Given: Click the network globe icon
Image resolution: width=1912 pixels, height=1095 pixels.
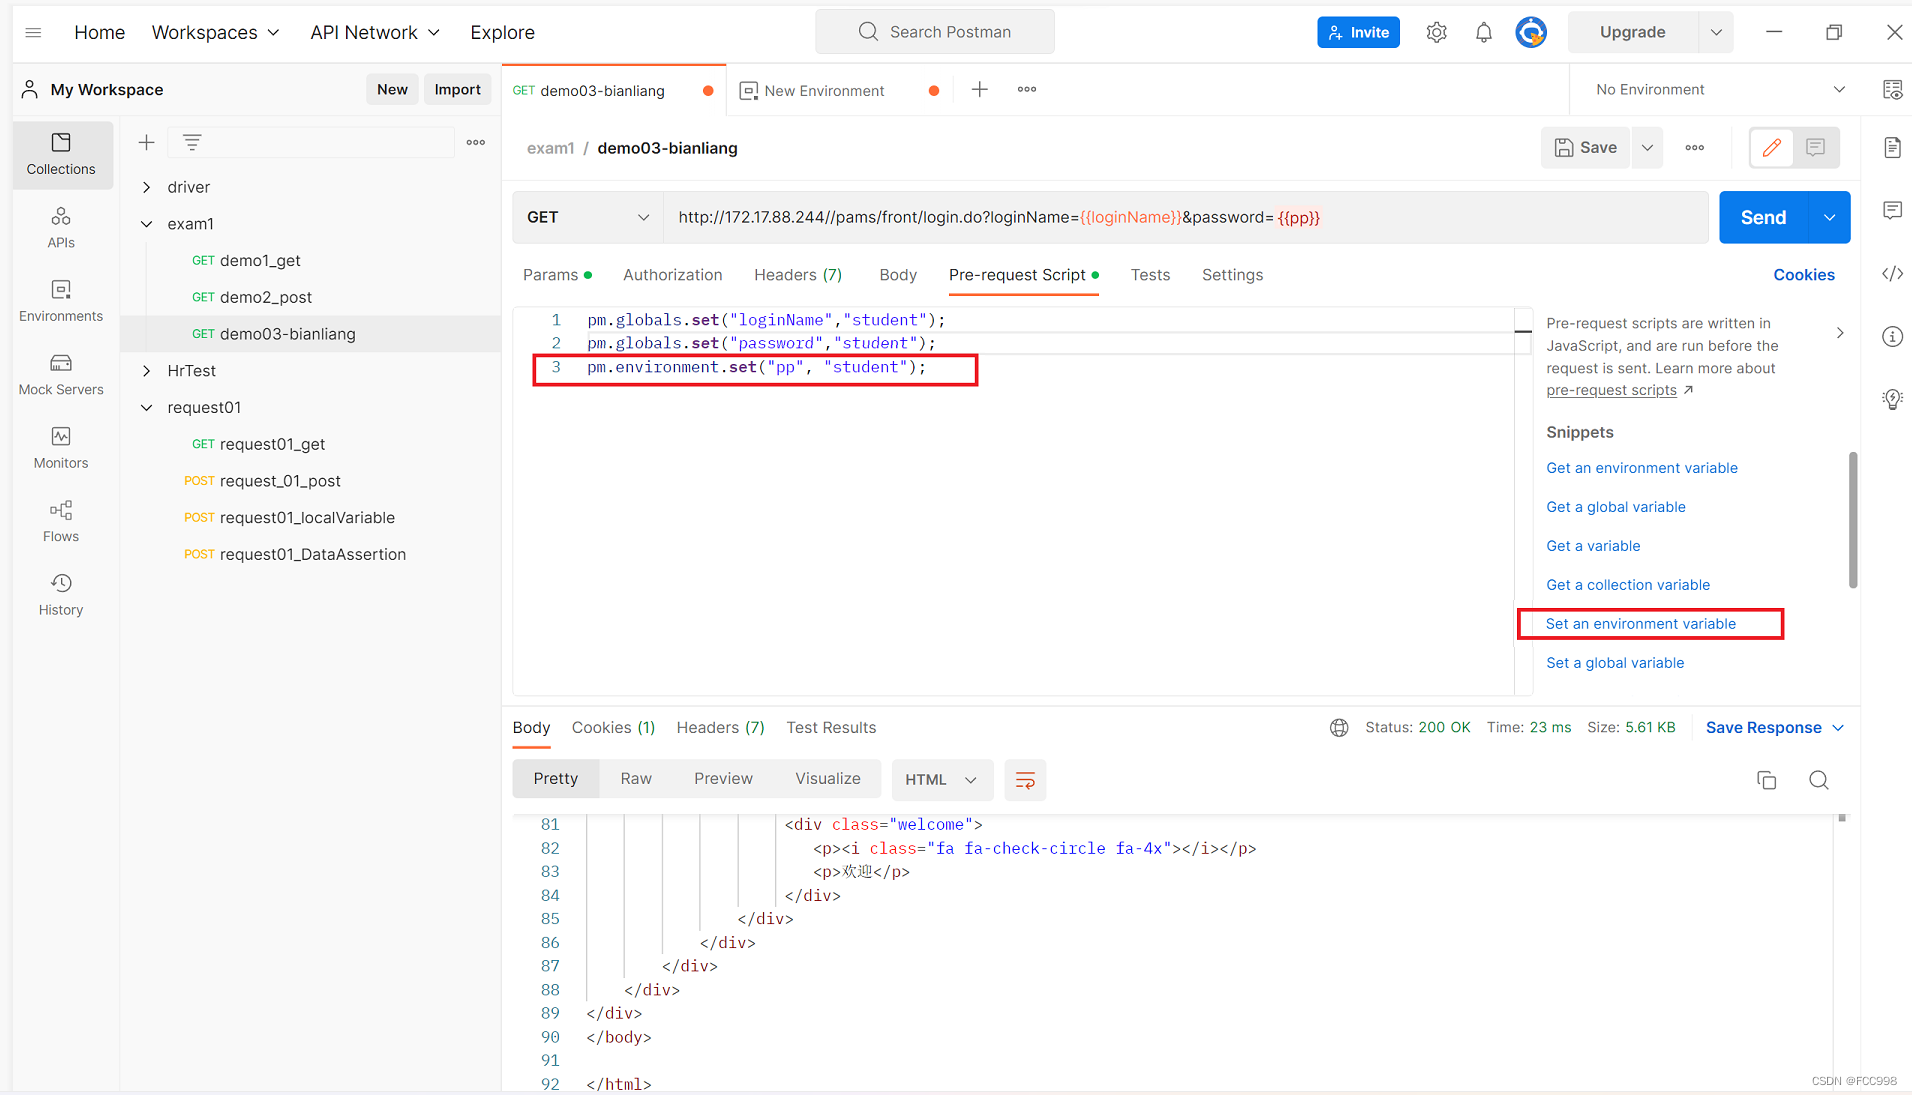Looking at the screenshot, I should [x=1339, y=727].
